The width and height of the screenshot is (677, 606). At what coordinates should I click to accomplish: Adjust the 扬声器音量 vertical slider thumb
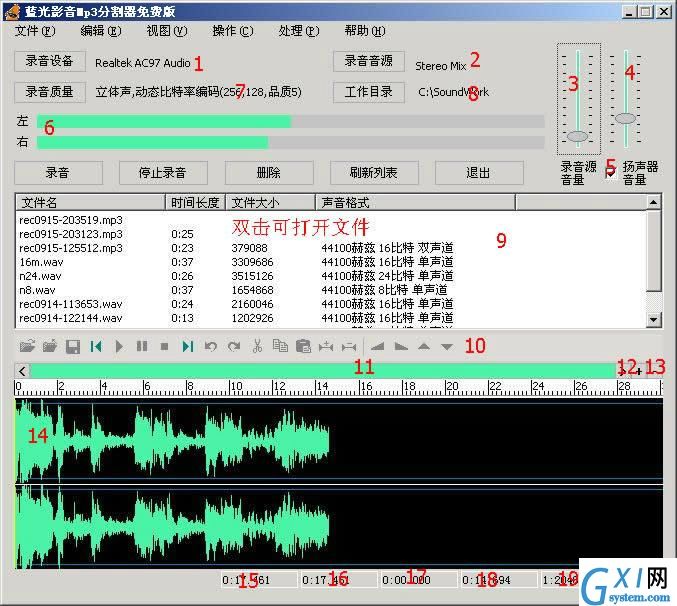[x=625, y=118]
